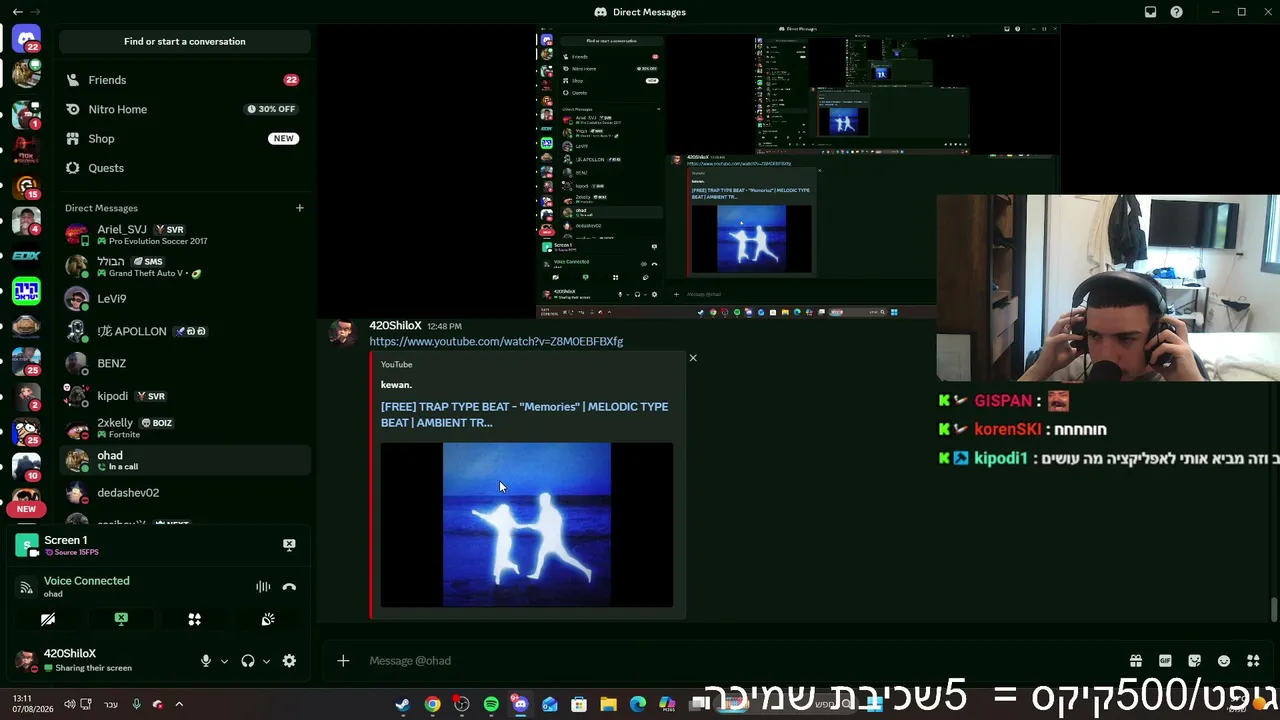This screenshot has height=720, width=1280.
Task: Open the GIF picker
Action: (x=1165, y=661)
